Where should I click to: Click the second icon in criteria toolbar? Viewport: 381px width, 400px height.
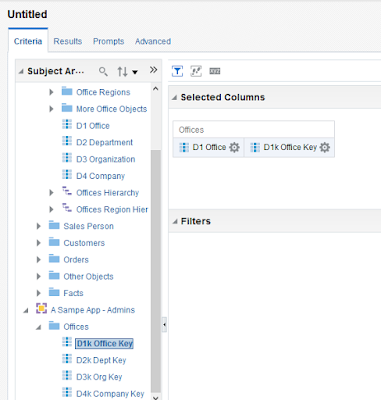click(196, 71)
